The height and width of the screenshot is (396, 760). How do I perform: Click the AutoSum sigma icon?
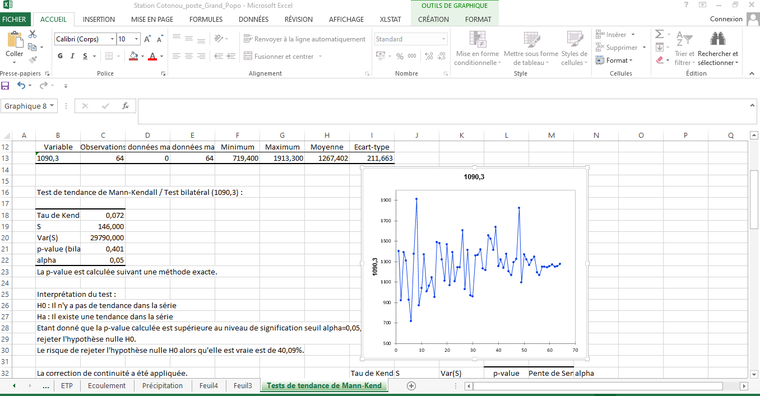(x=660, y=34)
